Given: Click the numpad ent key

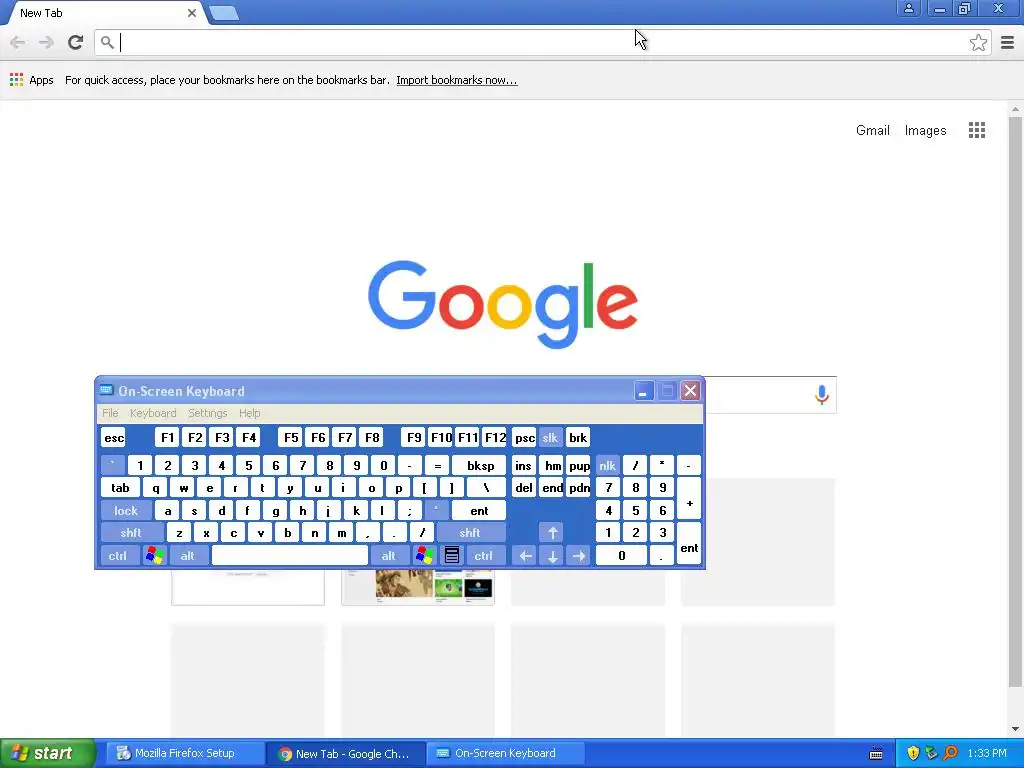Looking at the screenshot, I should tap(689, 544).
